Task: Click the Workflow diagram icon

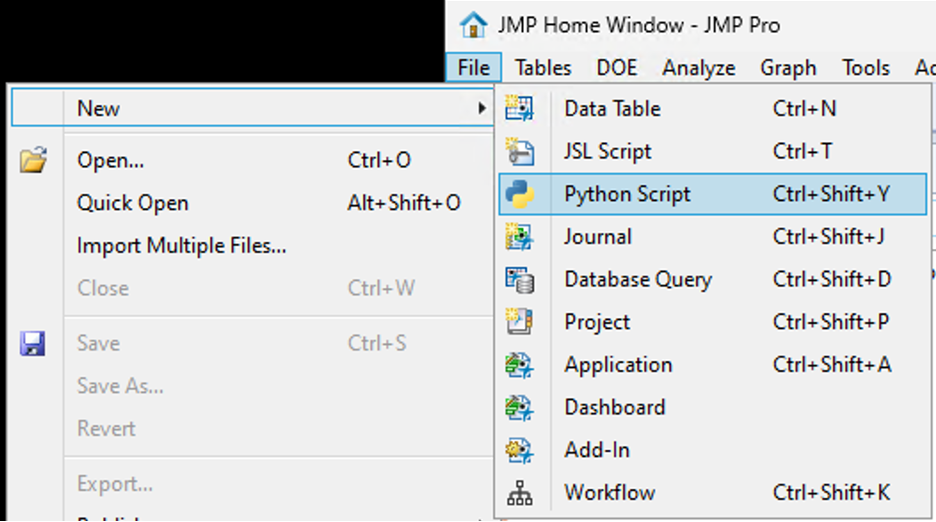Action: (520, 493)
